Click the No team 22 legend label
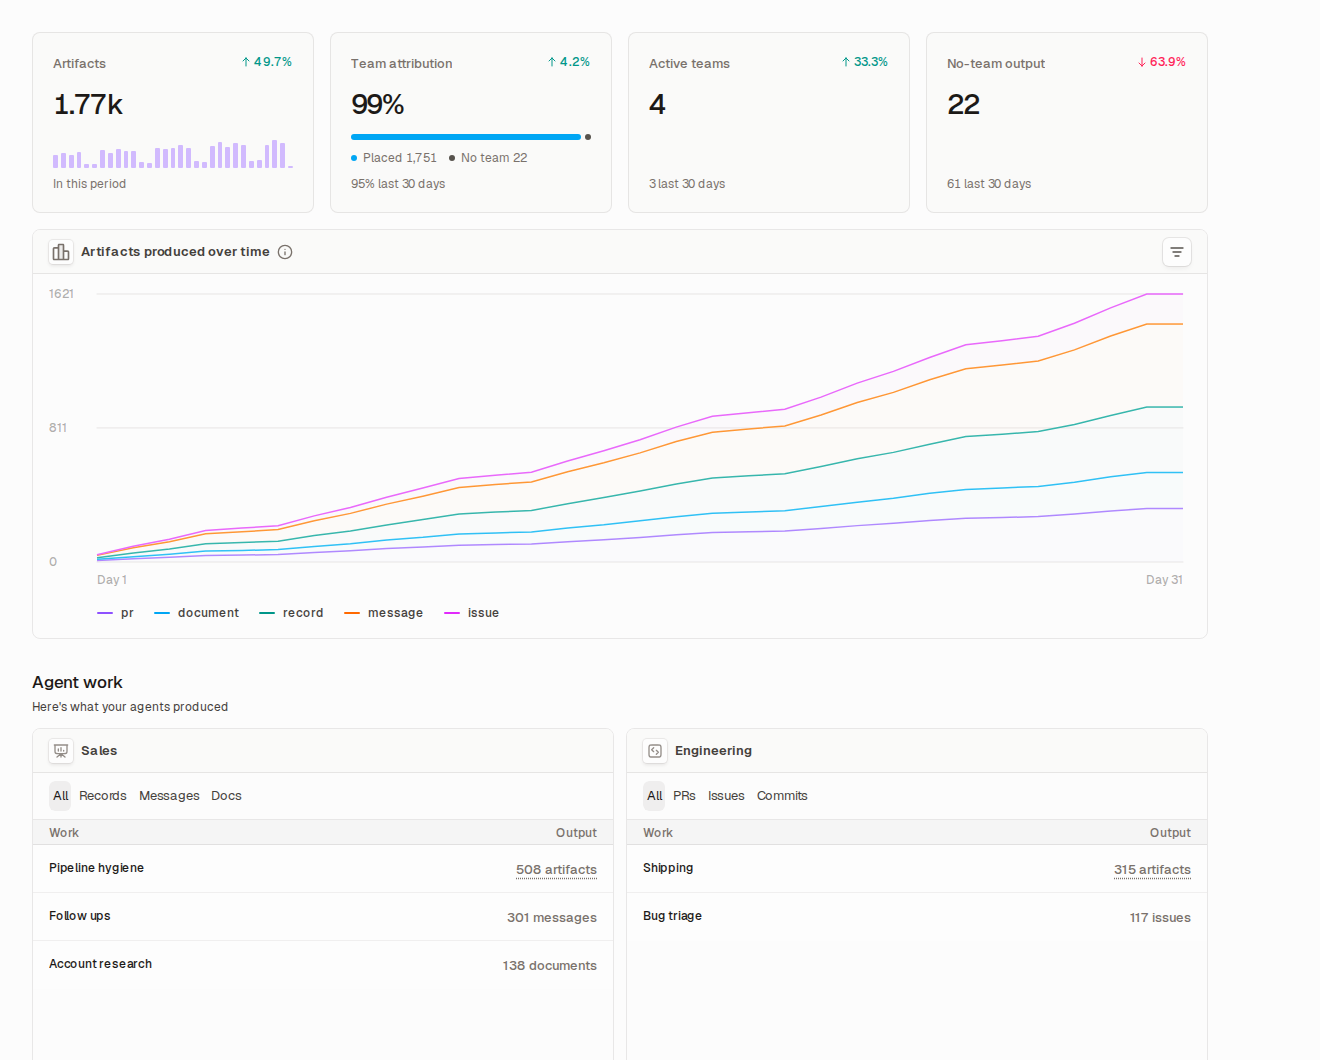This screenshot has height=1060, width=1320. click(488, 158)
